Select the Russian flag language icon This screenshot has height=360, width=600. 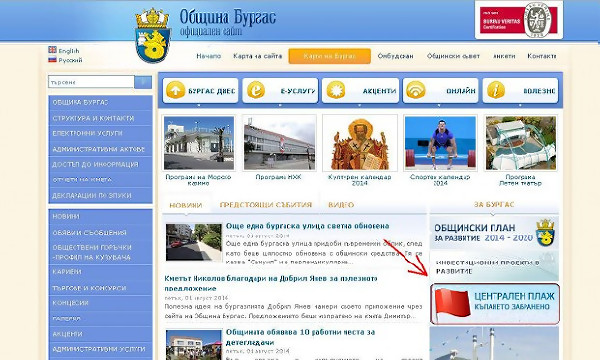[52, 59]
